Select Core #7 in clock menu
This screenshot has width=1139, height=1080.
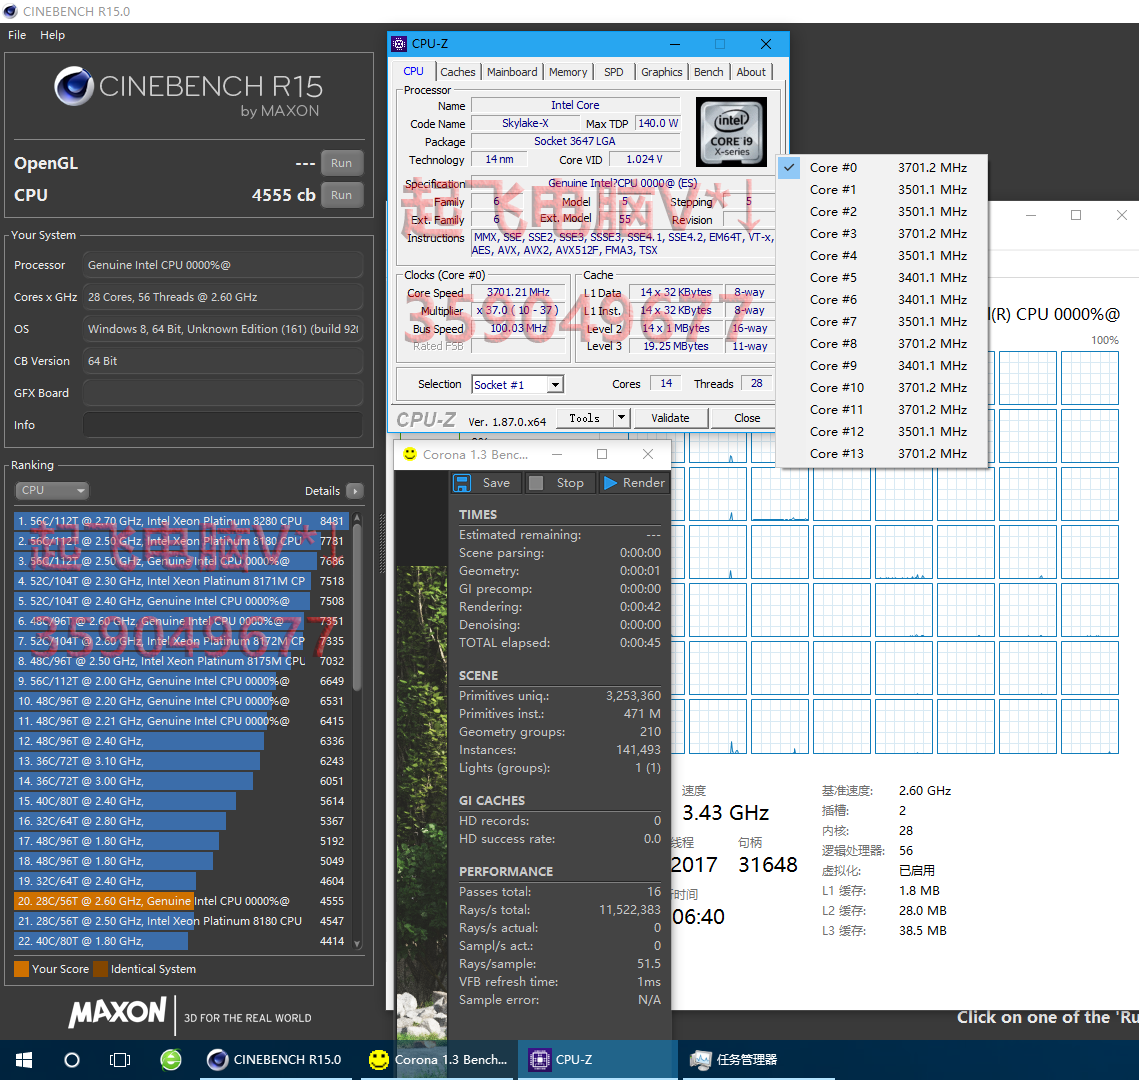click(883, 322)
